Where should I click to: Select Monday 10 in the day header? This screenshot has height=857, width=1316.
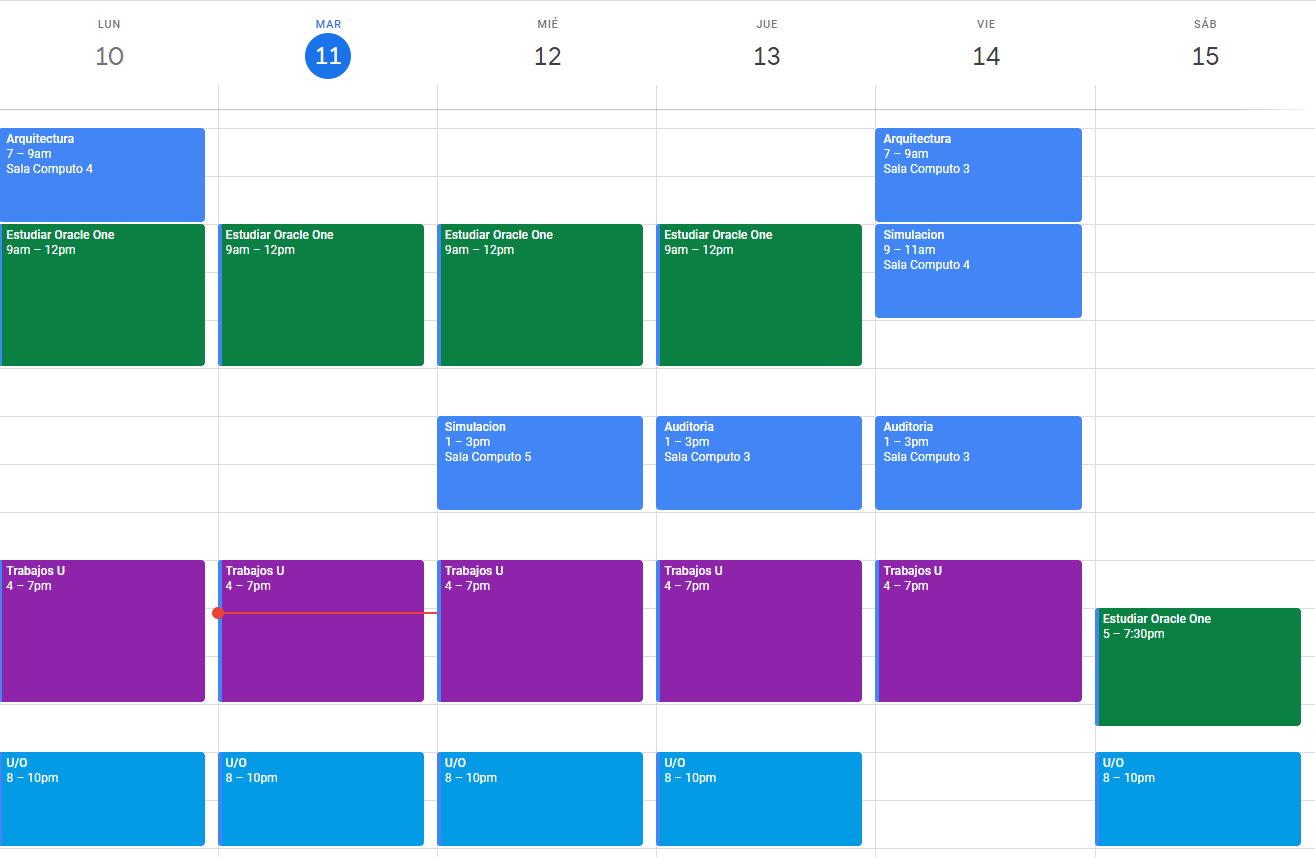109,56
